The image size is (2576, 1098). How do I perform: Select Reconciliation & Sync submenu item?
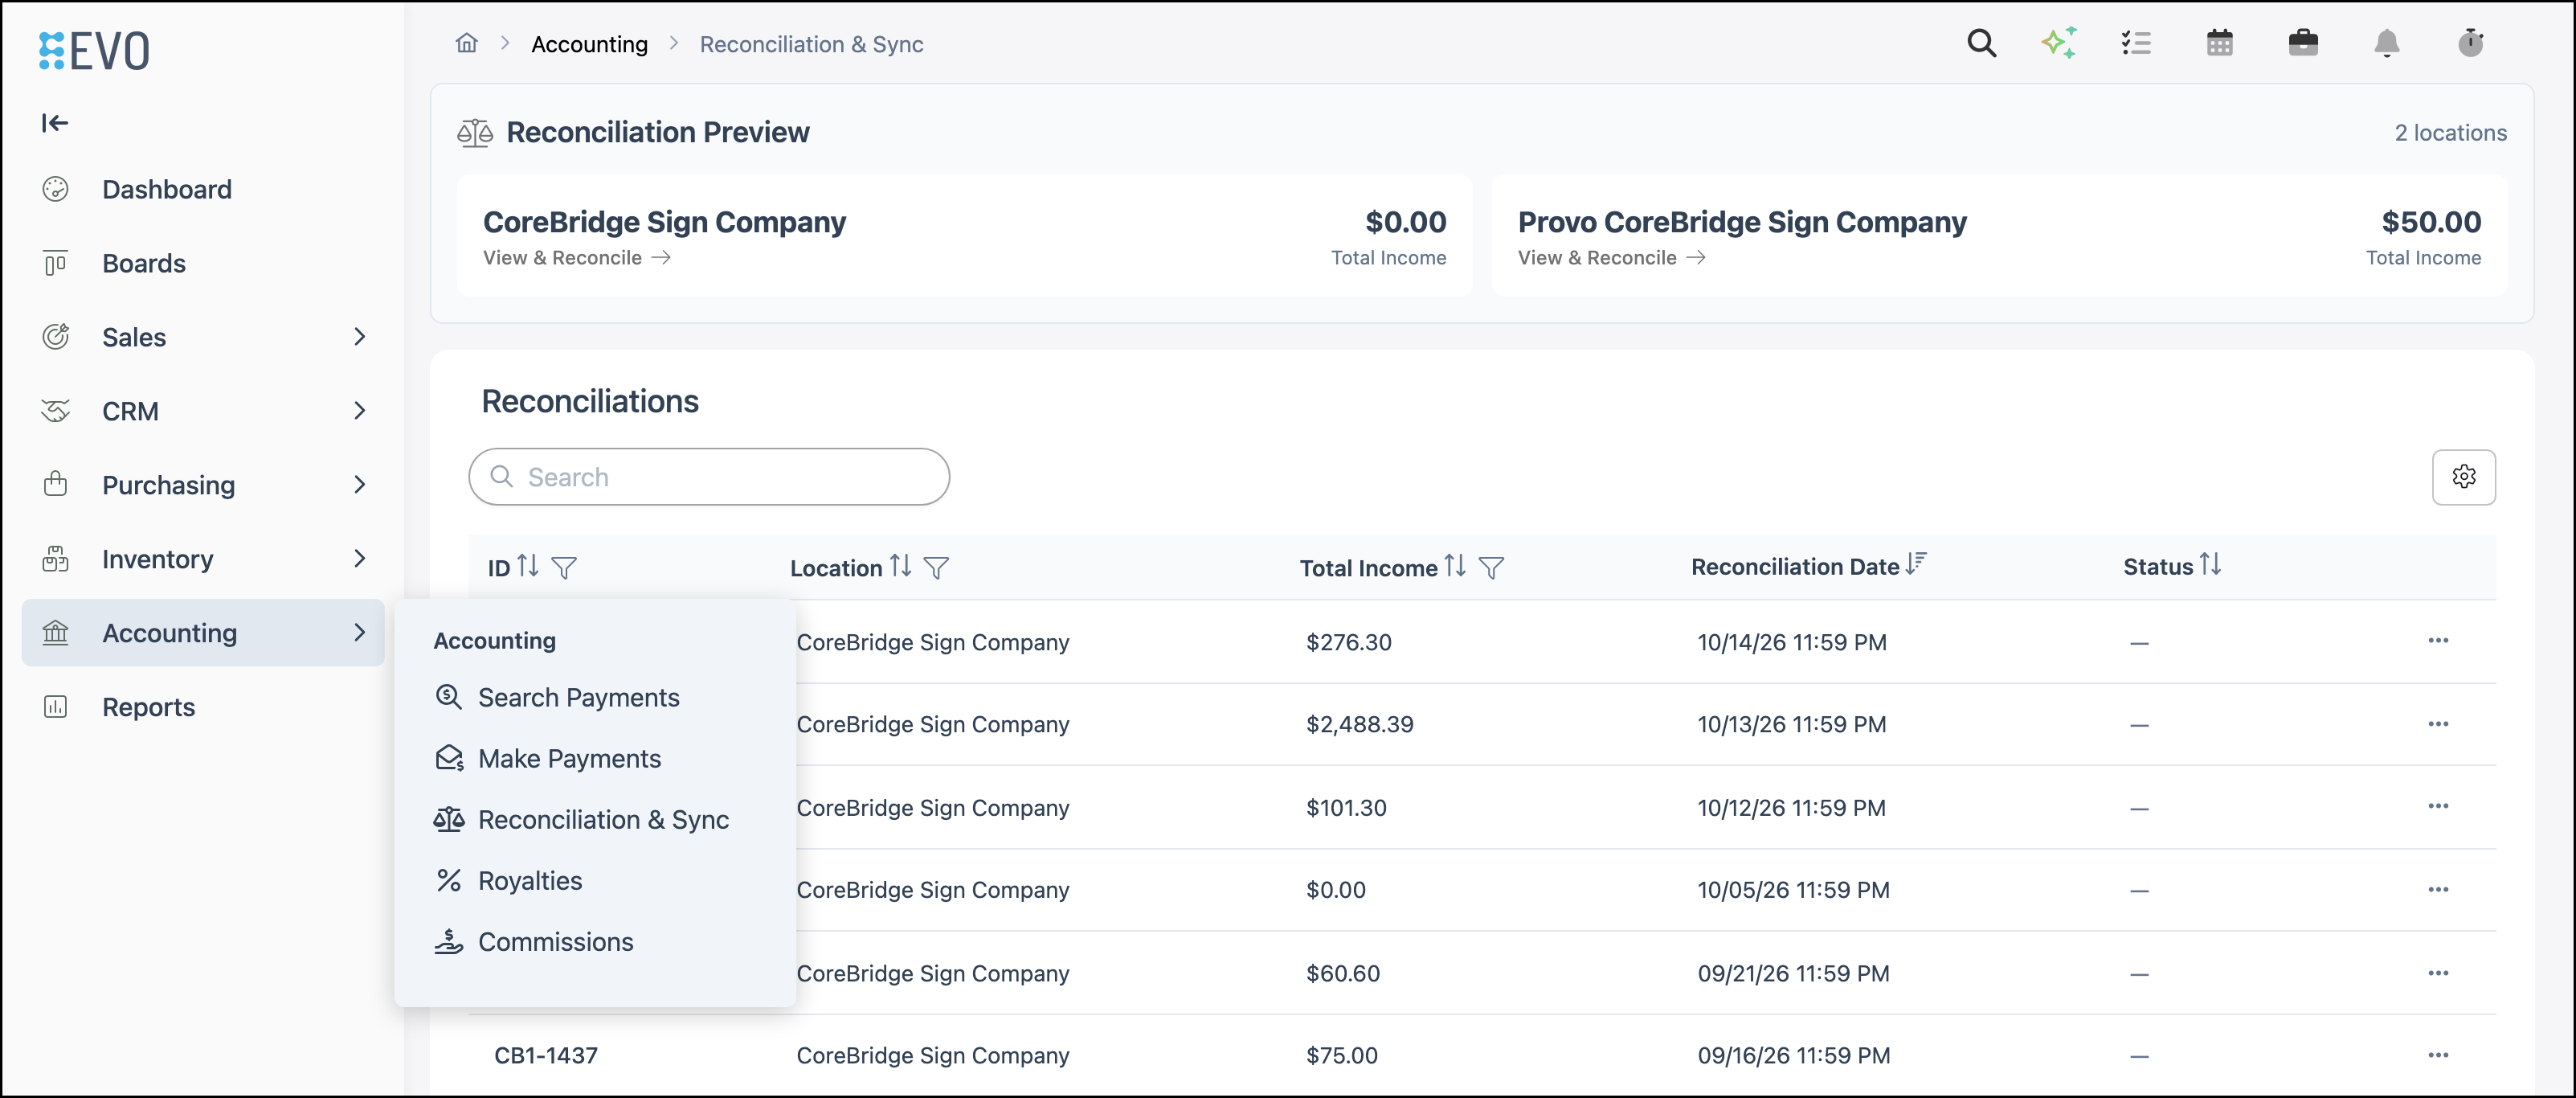581,819
